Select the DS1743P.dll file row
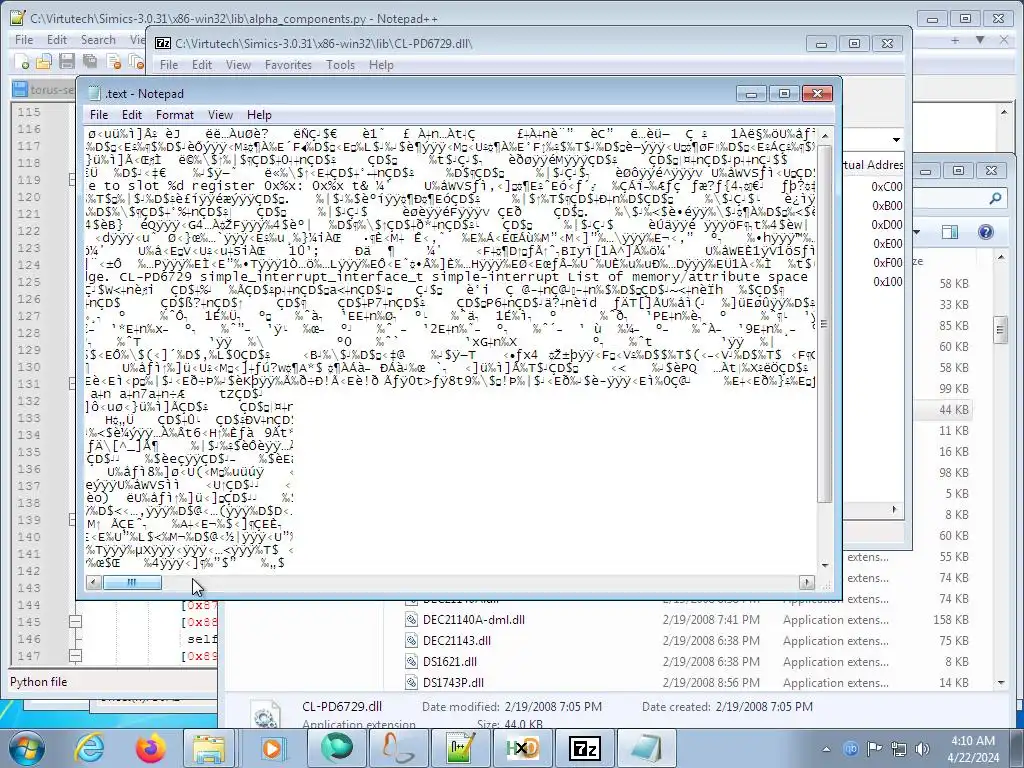The height and width of the screenshot is (768, 1024). point(687,682)
